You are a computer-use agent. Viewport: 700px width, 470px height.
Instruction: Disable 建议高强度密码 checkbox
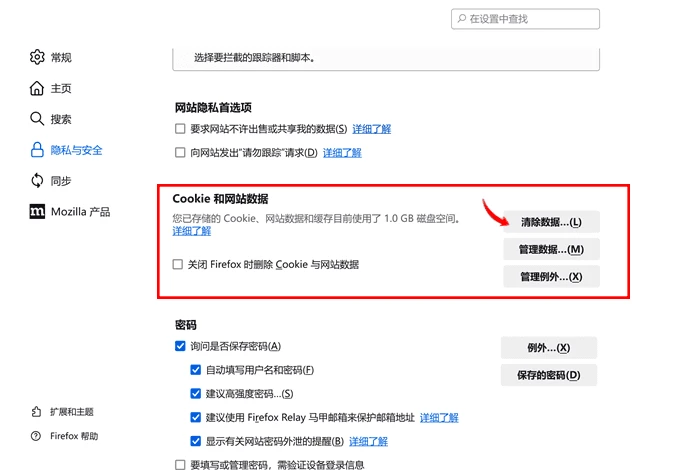tap(196, 394)
